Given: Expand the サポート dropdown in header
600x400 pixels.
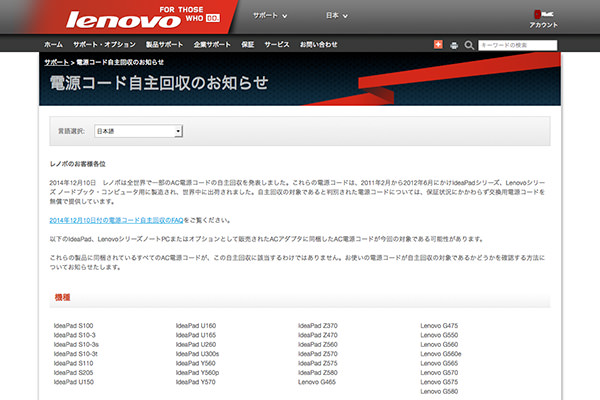Looking at the screenshot, I should coord(271,17).
